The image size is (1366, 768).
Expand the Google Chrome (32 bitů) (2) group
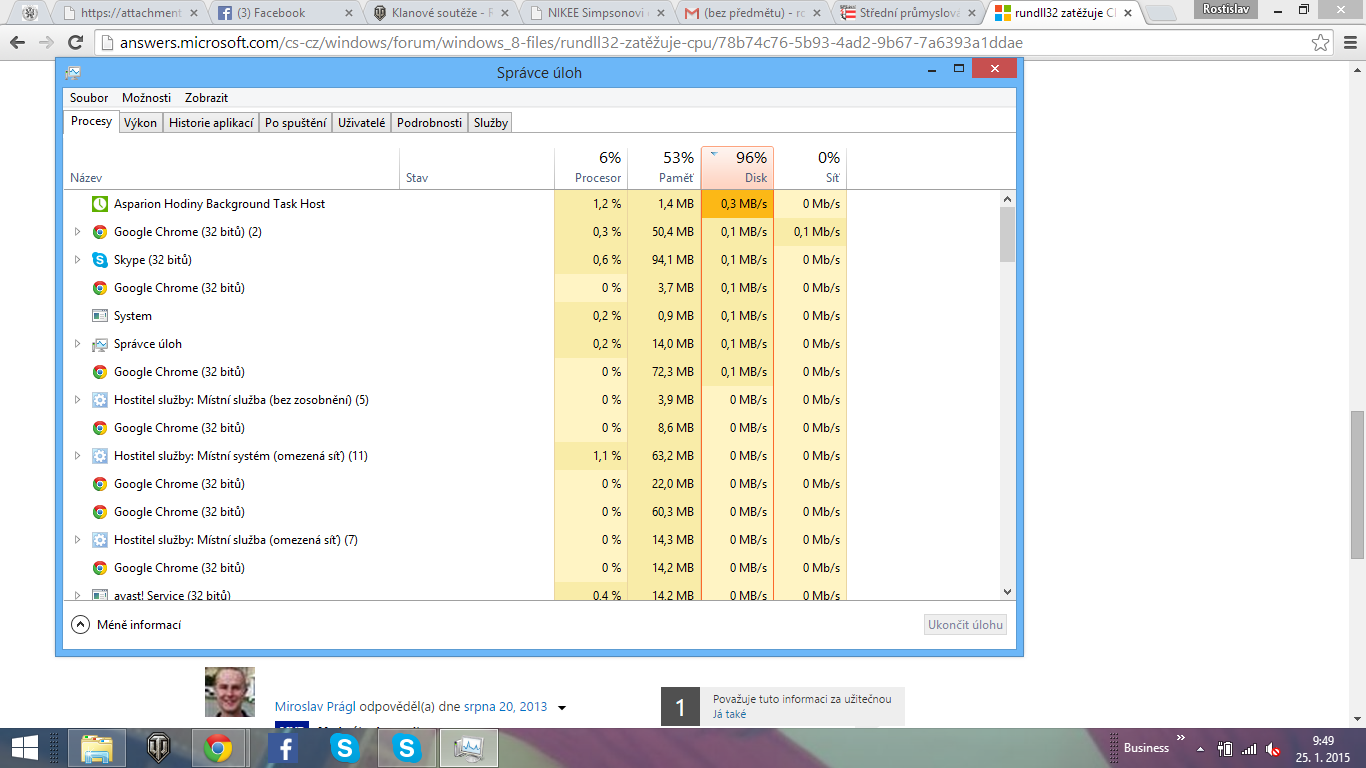point(78,232)
